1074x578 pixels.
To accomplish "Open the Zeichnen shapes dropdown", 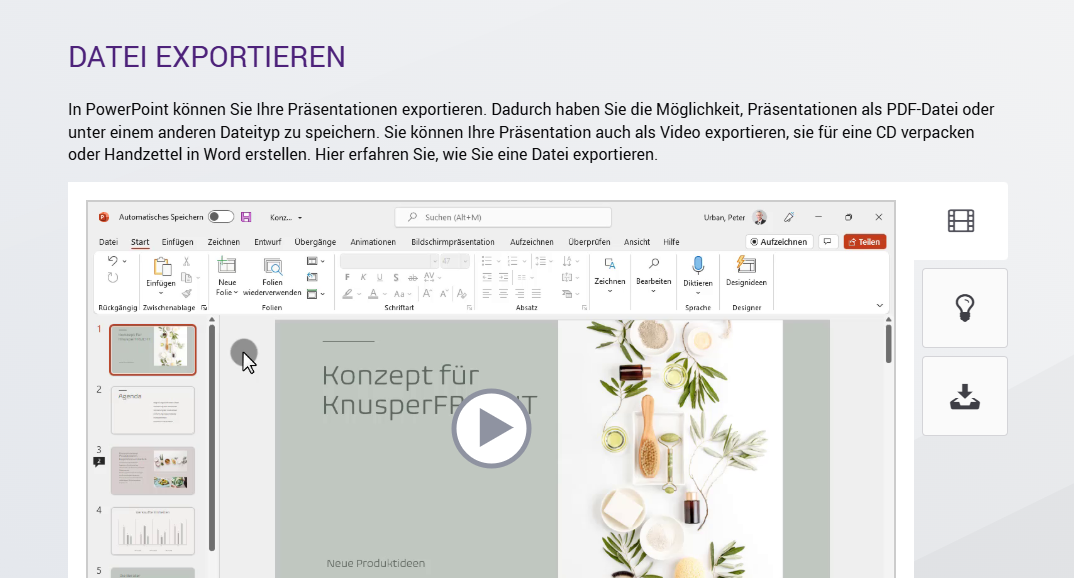I will [x=610, y=275].
